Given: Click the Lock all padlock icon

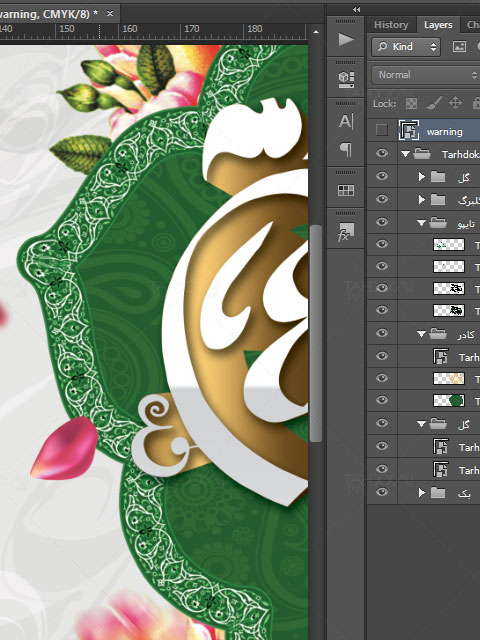Looking at the screenshot, I should coord(476,103).
